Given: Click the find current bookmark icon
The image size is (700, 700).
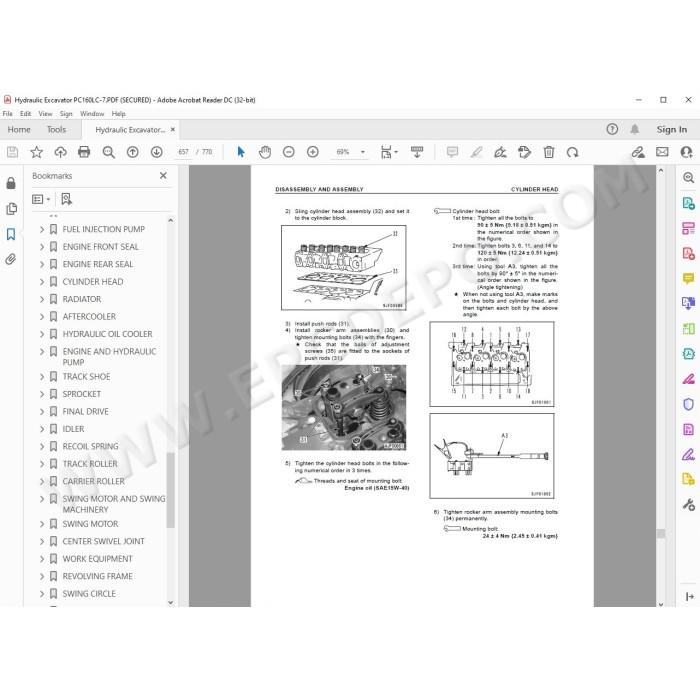Looking at the screenshot, I should (x=67, y=199).
